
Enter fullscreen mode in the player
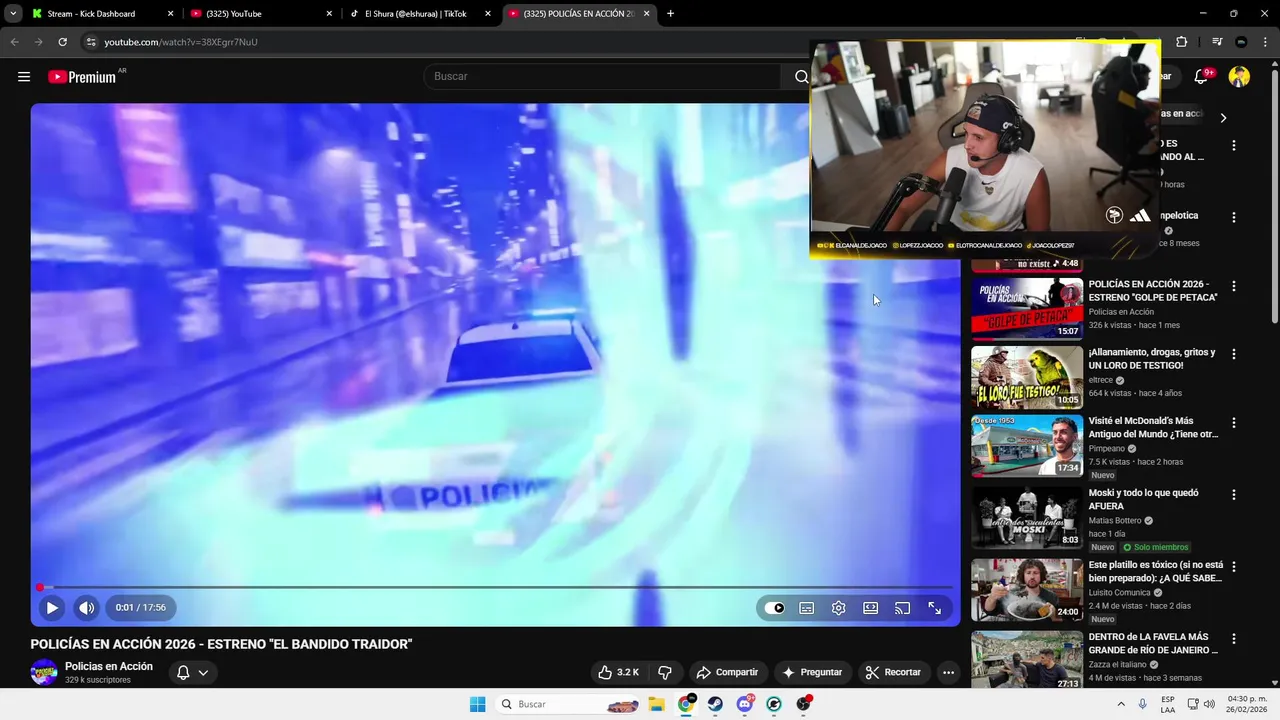click(x=935, y=608)
